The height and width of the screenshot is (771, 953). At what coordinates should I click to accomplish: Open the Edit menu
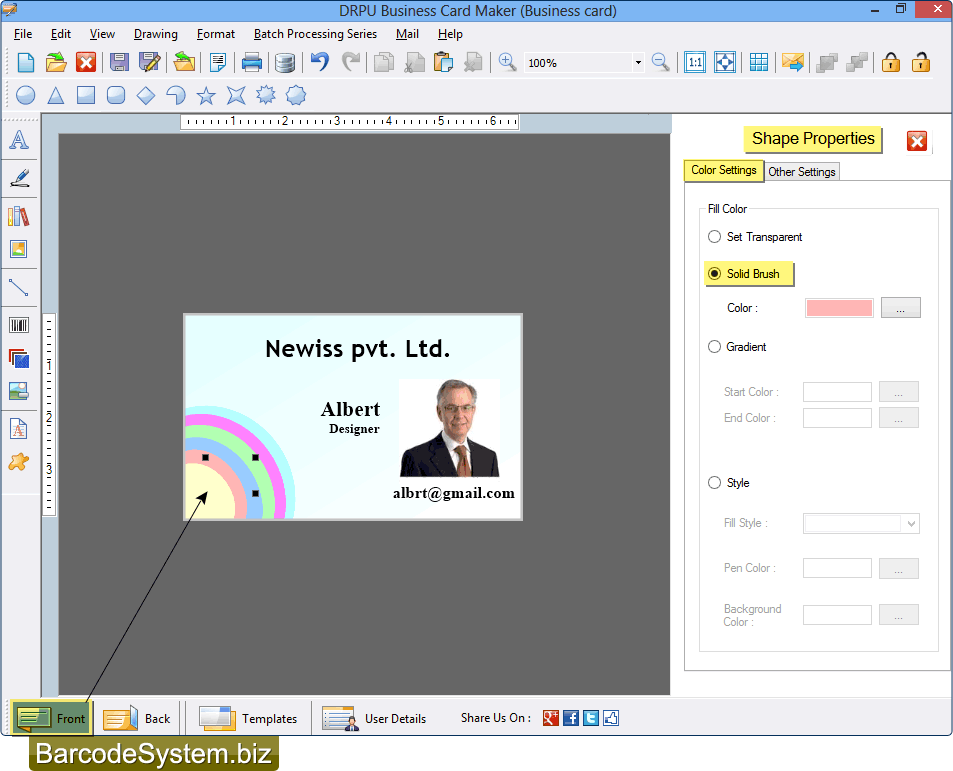[x=61, y=34]
